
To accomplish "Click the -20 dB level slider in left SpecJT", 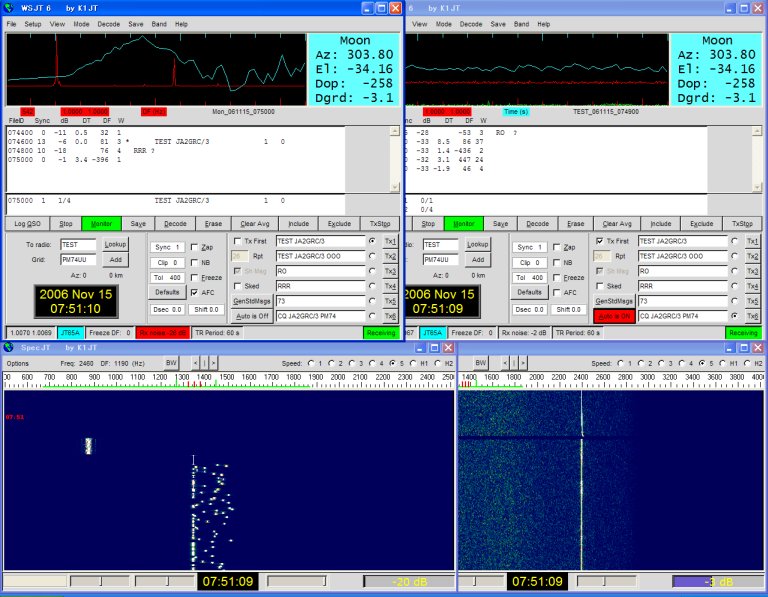I will [x=409, y=582].
